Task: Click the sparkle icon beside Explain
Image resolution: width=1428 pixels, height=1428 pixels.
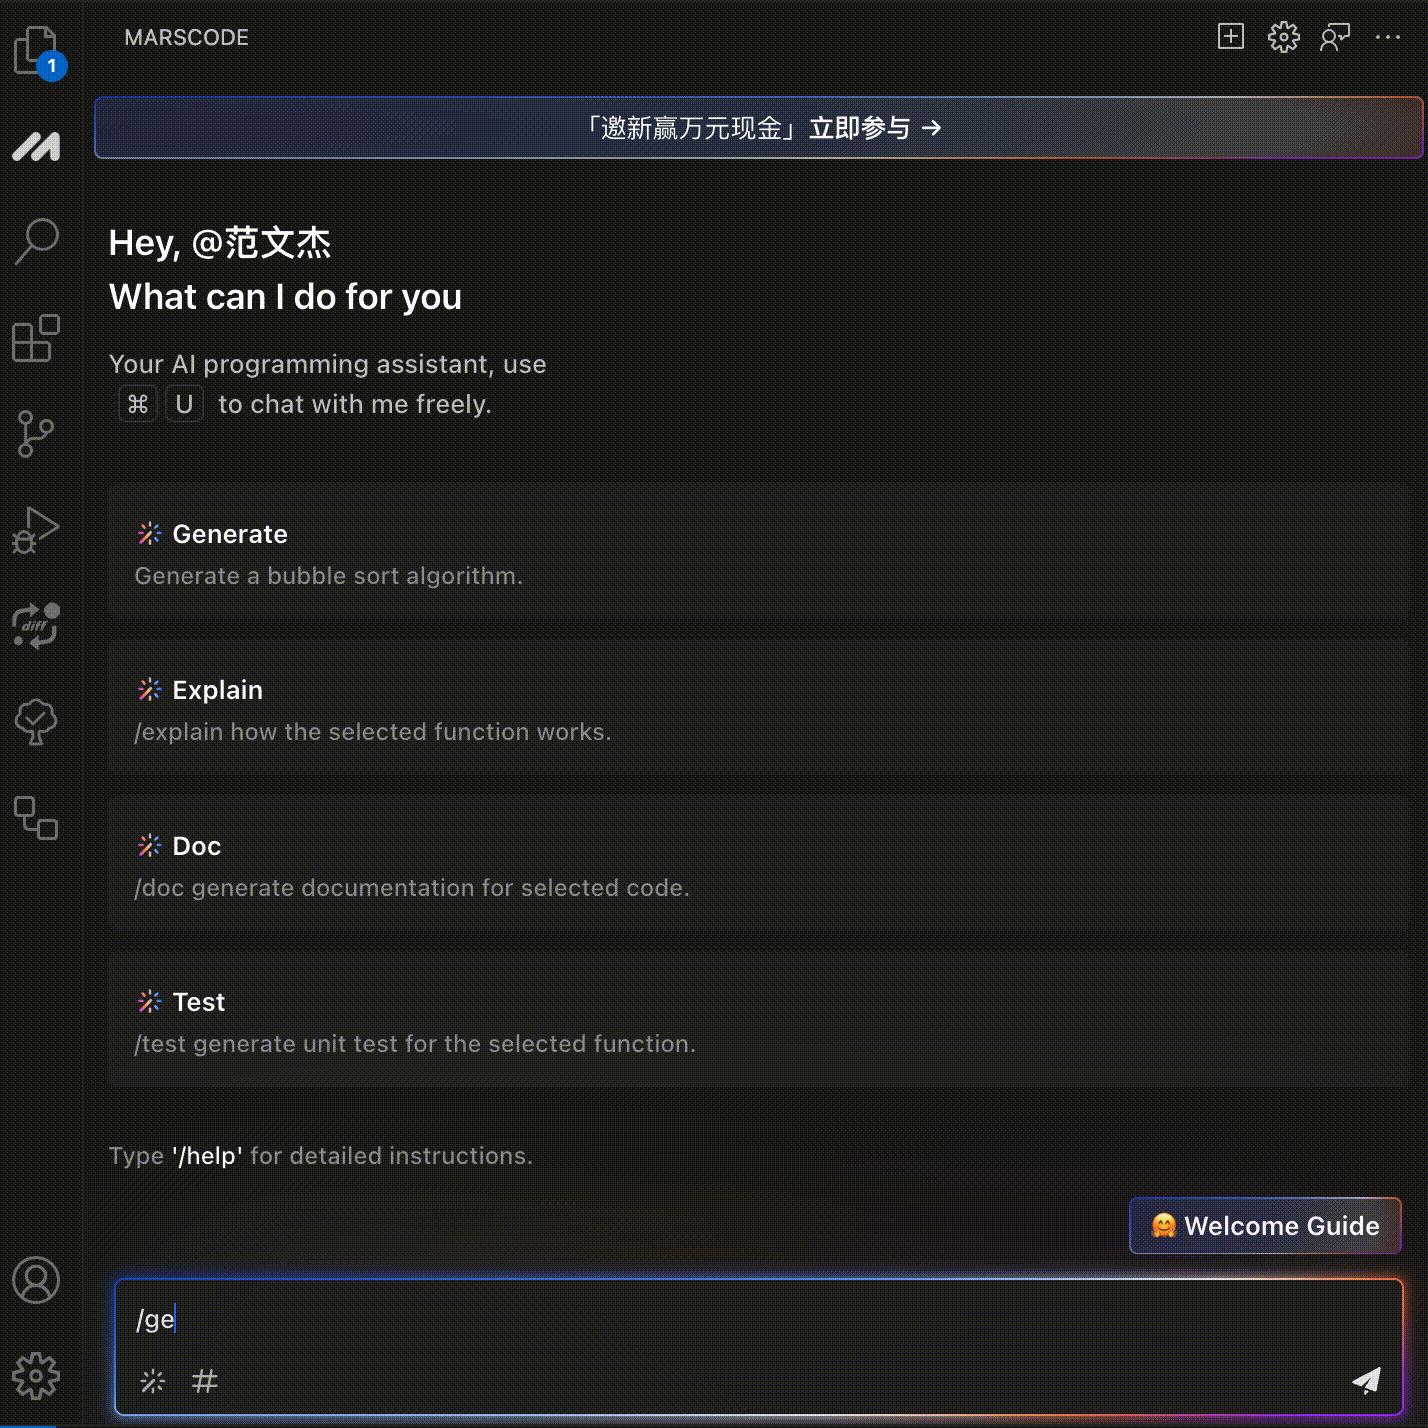Action: click(x=149, y=690)
